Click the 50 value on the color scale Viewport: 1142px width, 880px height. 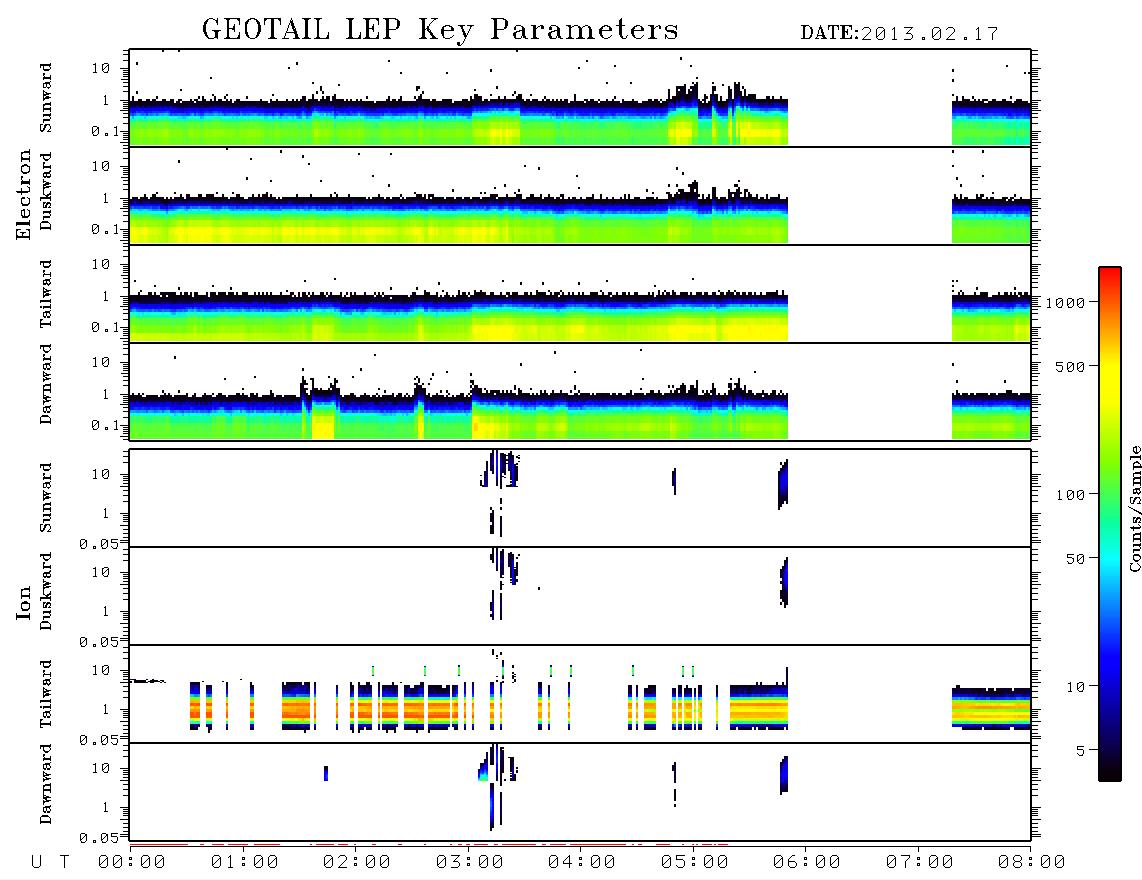click(1075, 559)
